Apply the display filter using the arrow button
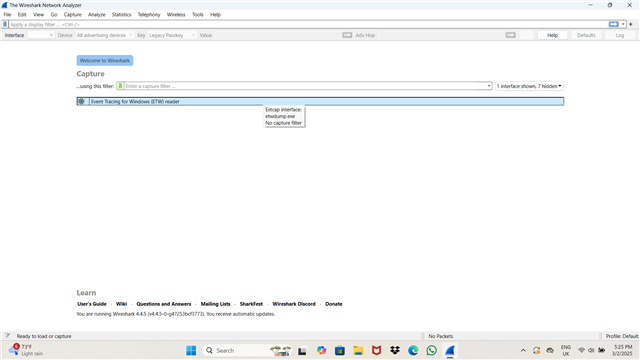Screen dimensions: 640x360 [x=613, y=24]
